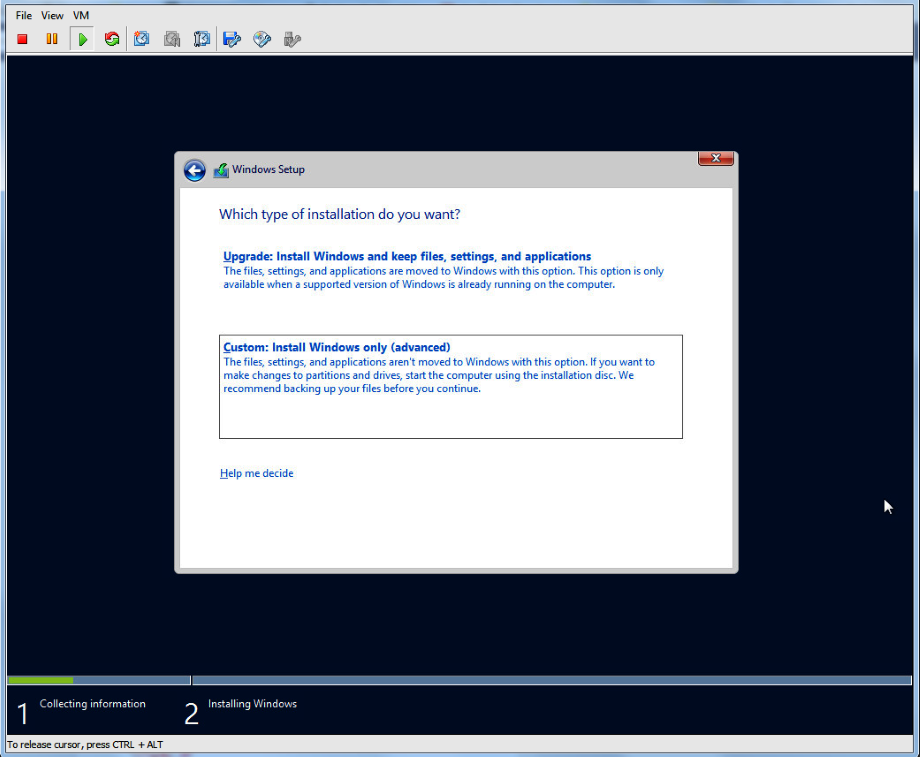The height and width of the screenshot is (757, 920).
Task: Click the revert to snapshot icon
Action: pyautogui.click(x=172, y=39)
